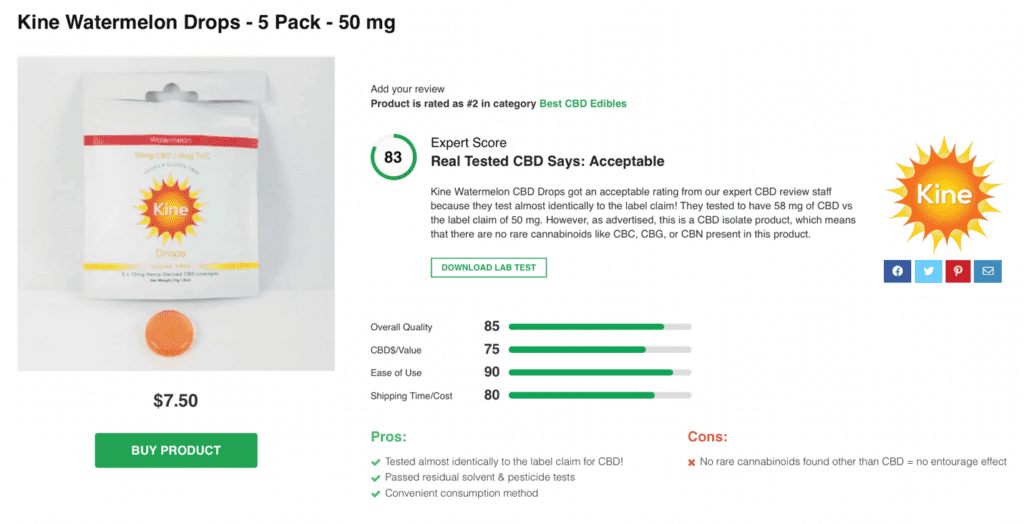
Task: Click the circular 83 expert score badge
Action: click(x=393, y=157)
